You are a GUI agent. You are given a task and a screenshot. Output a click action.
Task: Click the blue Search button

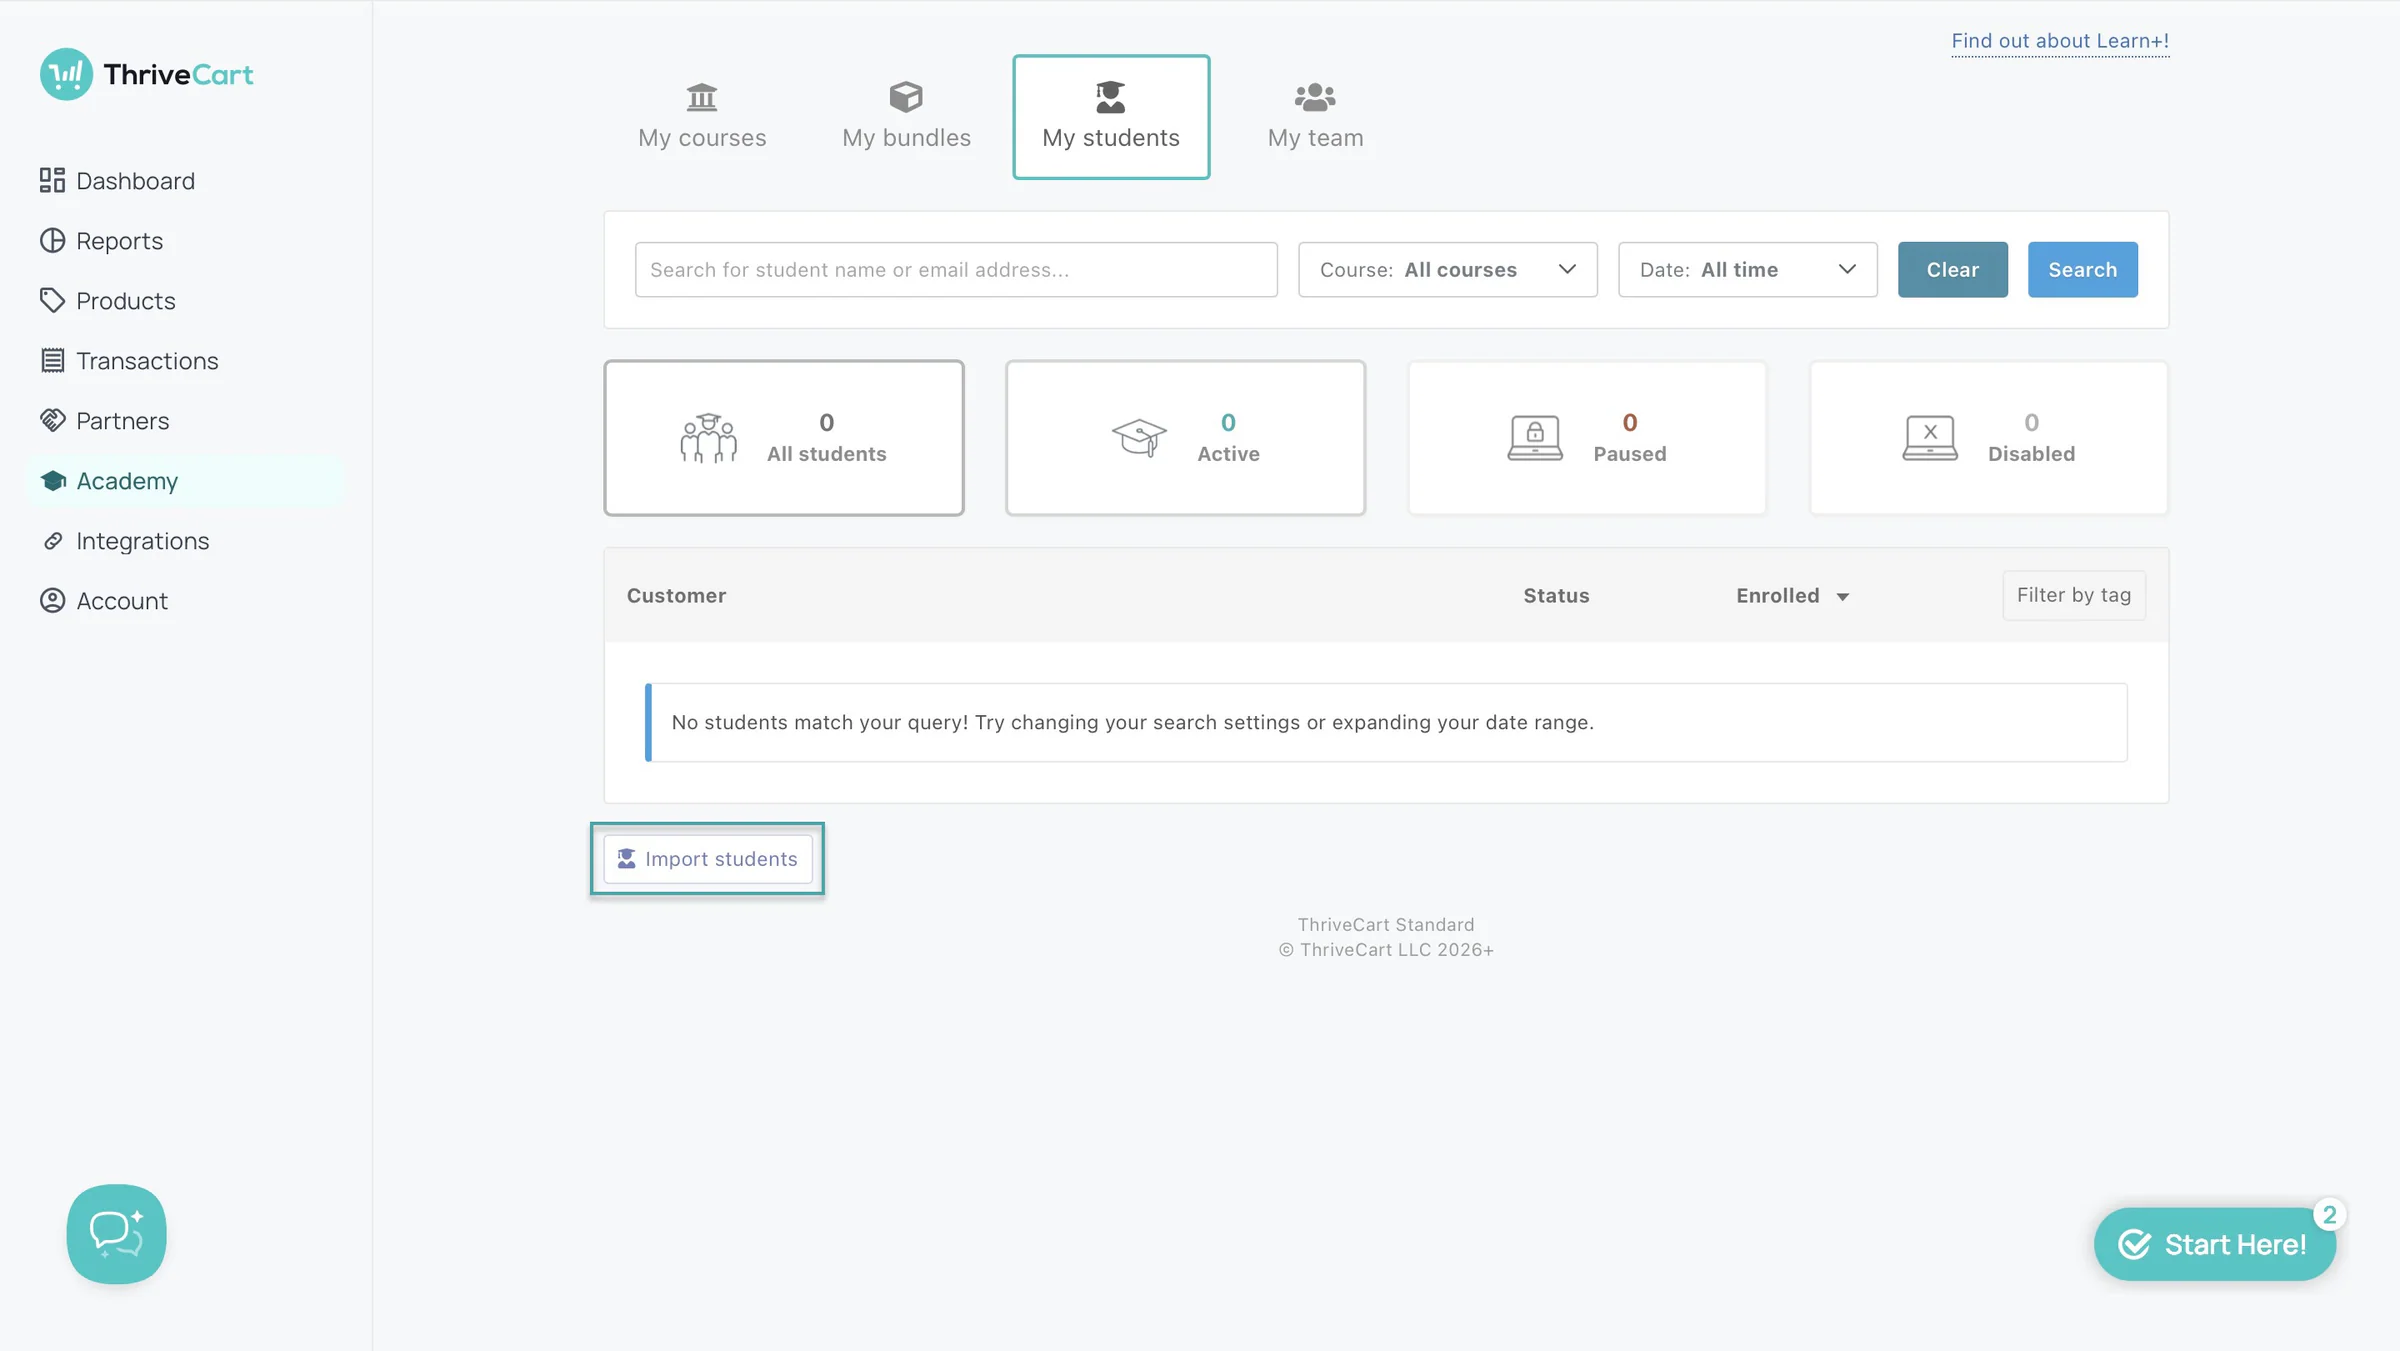coord(2082,270)
